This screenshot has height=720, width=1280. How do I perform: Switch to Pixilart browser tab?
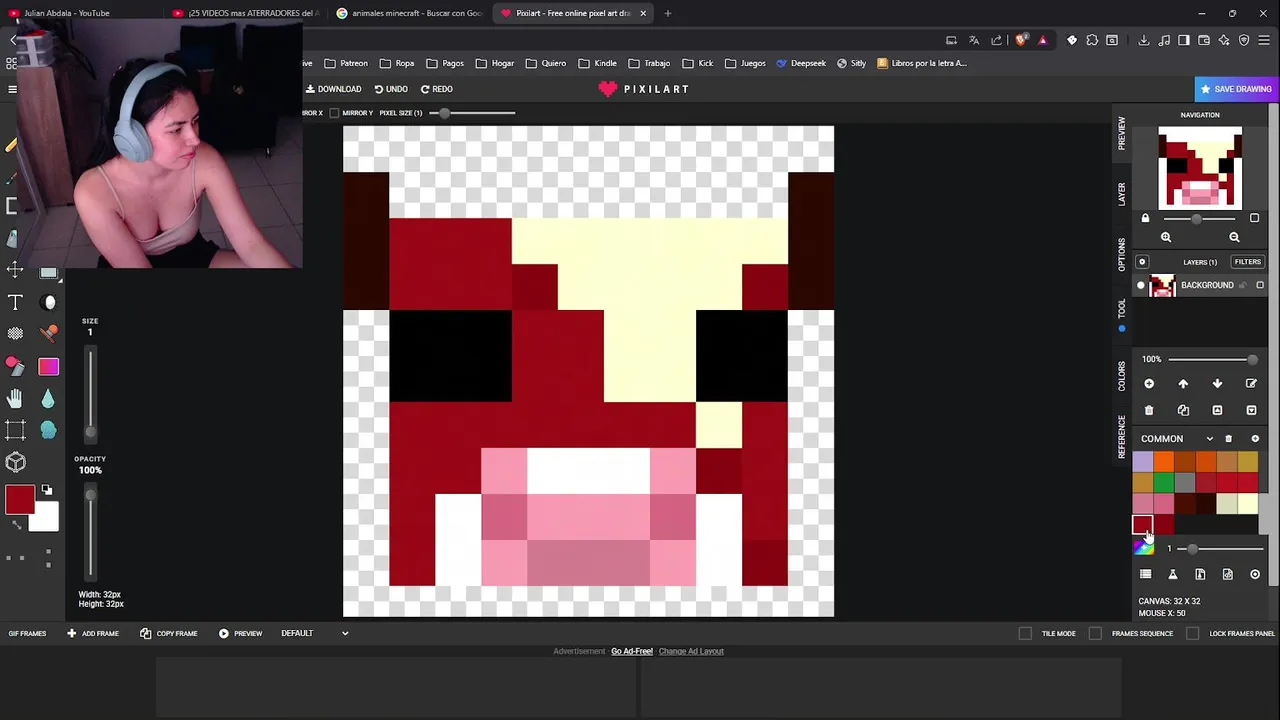574,13
